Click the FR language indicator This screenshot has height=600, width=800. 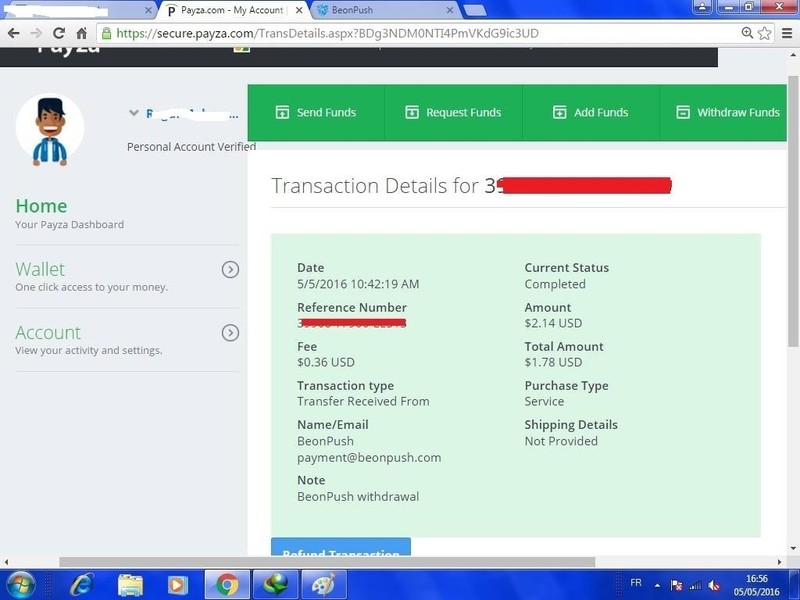pos(636,583)
